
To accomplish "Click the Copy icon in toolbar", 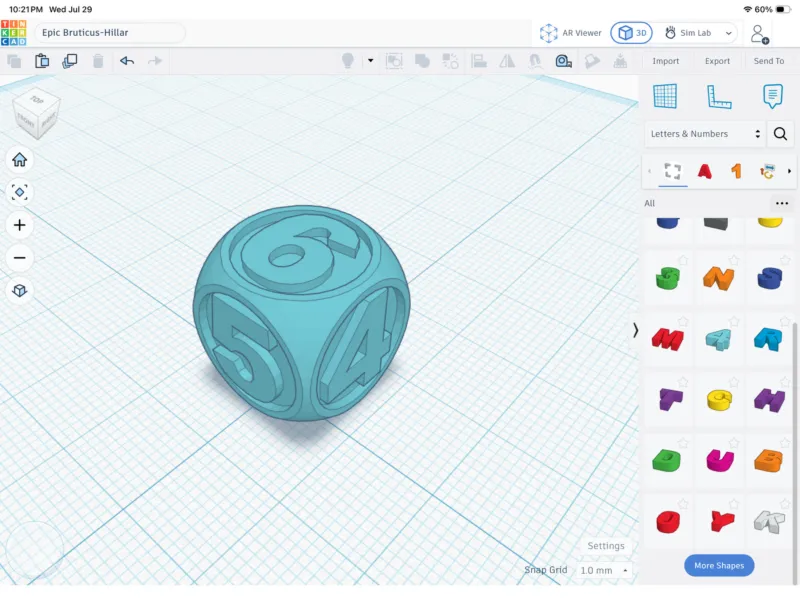I will coord(14,61).
